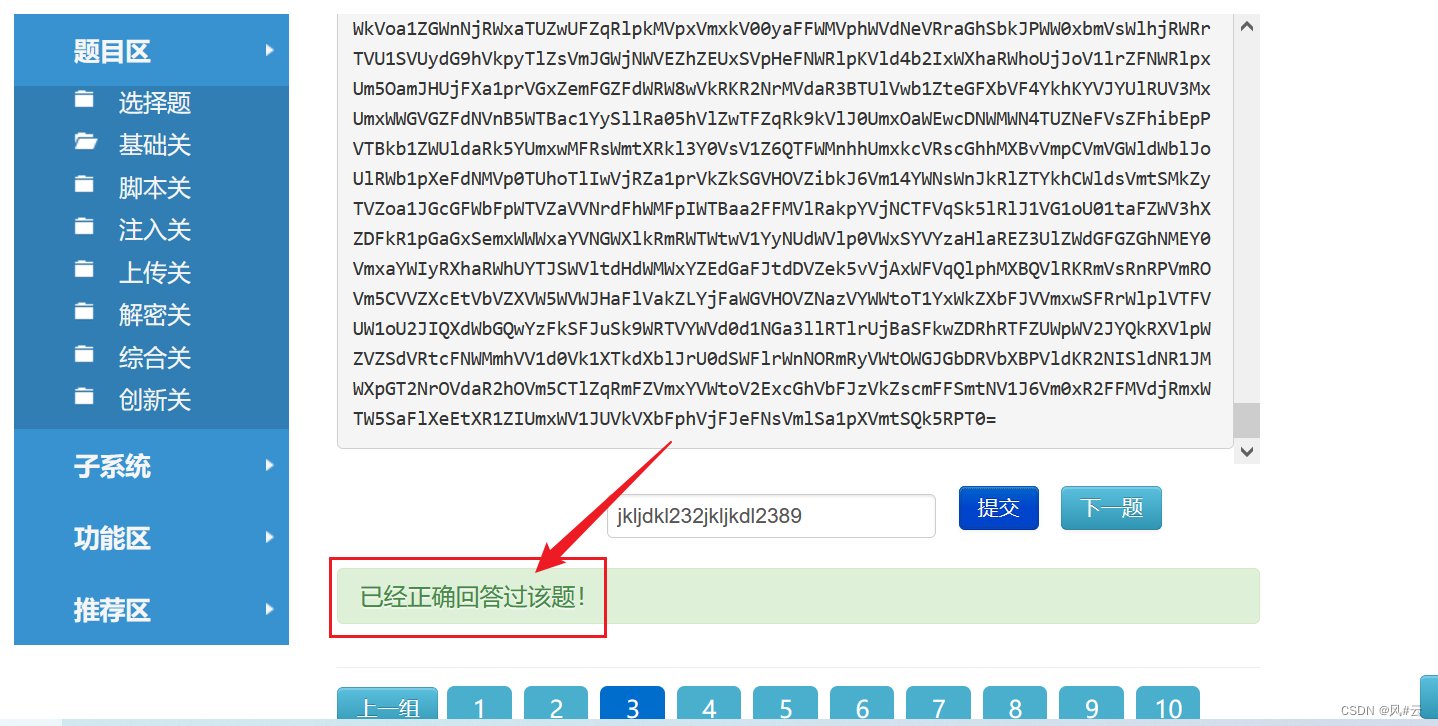Viewport: 1438px width, 726px height.
Task: Expand the 功能区 section arrow
Action: coord(269,537)
